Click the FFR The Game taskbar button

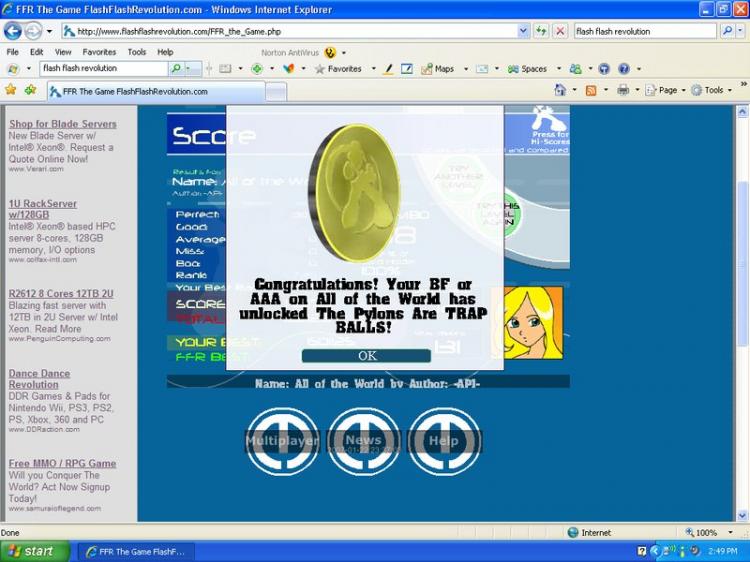(136, 551)
